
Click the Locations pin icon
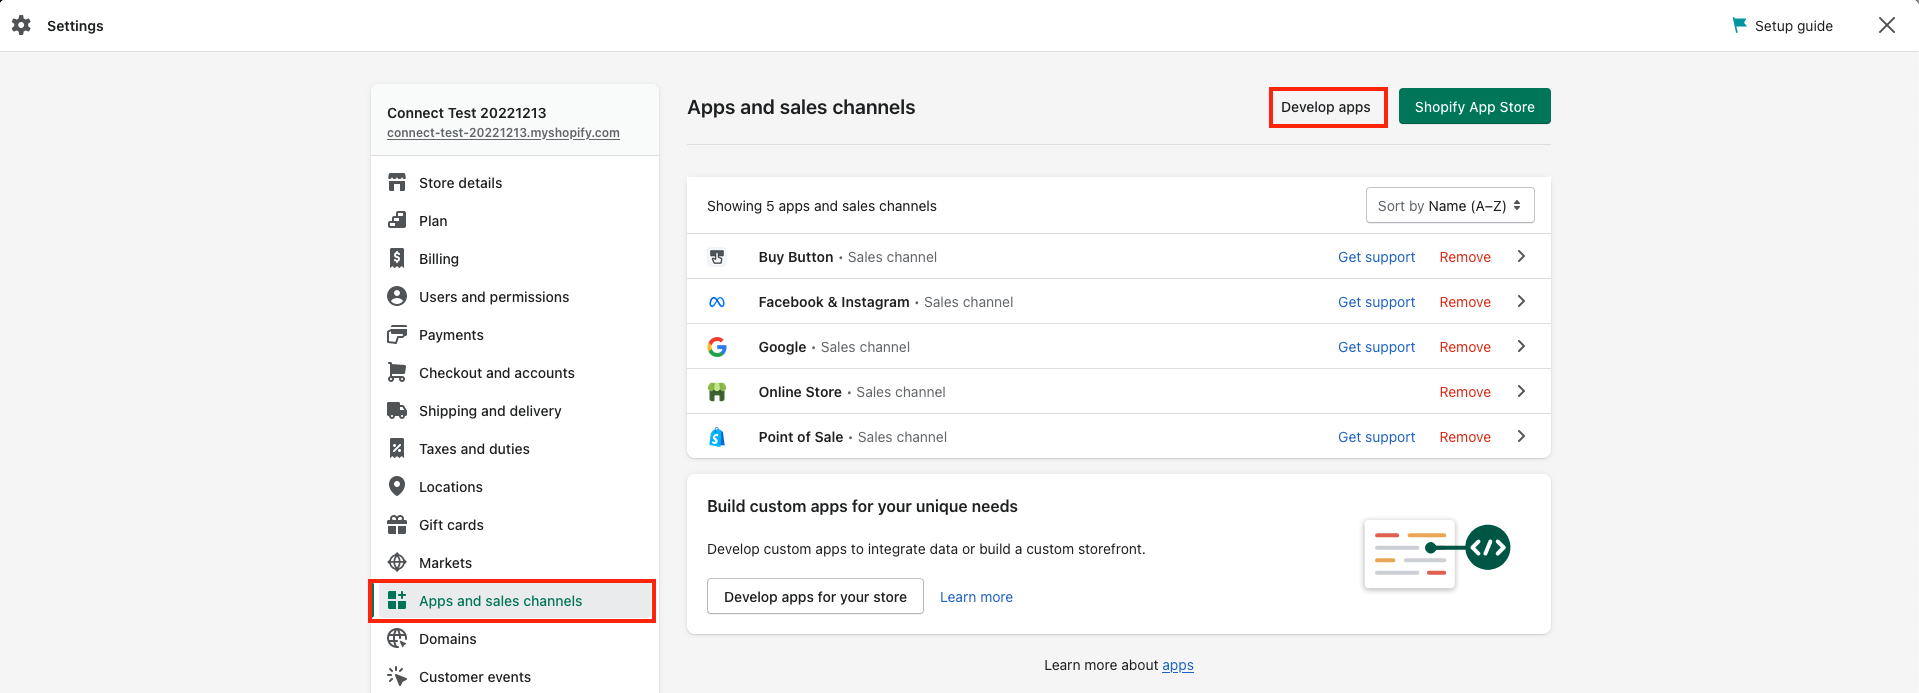[x=397, y=486]
